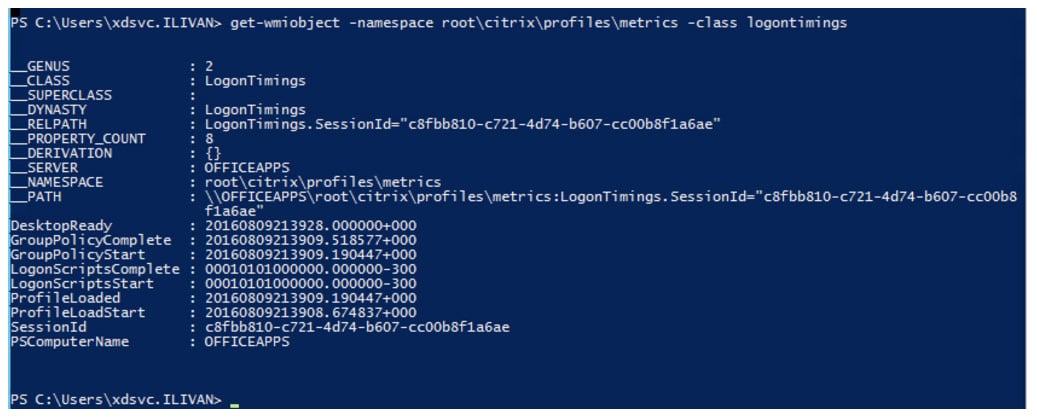The width and height of the screenshot is (1037, 420).
Task: Click the __PROPERTY_COUNT value 8
Action: tap(209, 139)
